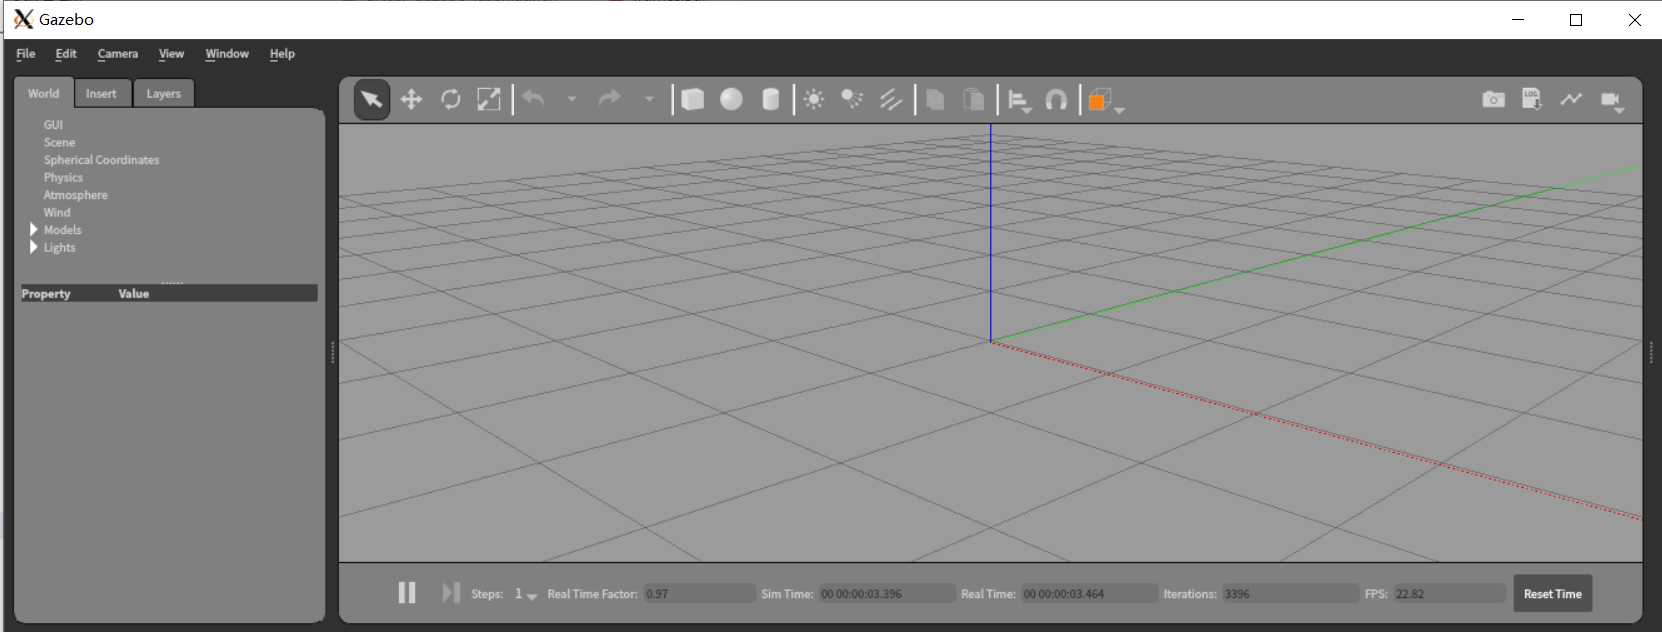Insert a sphere shape
Image resolution: width=1662 pixels, height=632 pixels.
click(x=732, y=99)
